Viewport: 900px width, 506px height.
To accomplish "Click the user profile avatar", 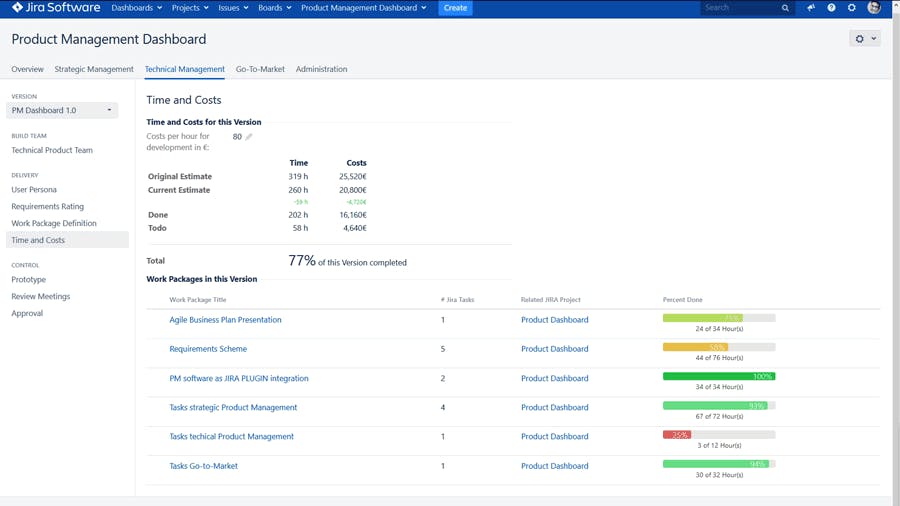I will tap(874, 8).
